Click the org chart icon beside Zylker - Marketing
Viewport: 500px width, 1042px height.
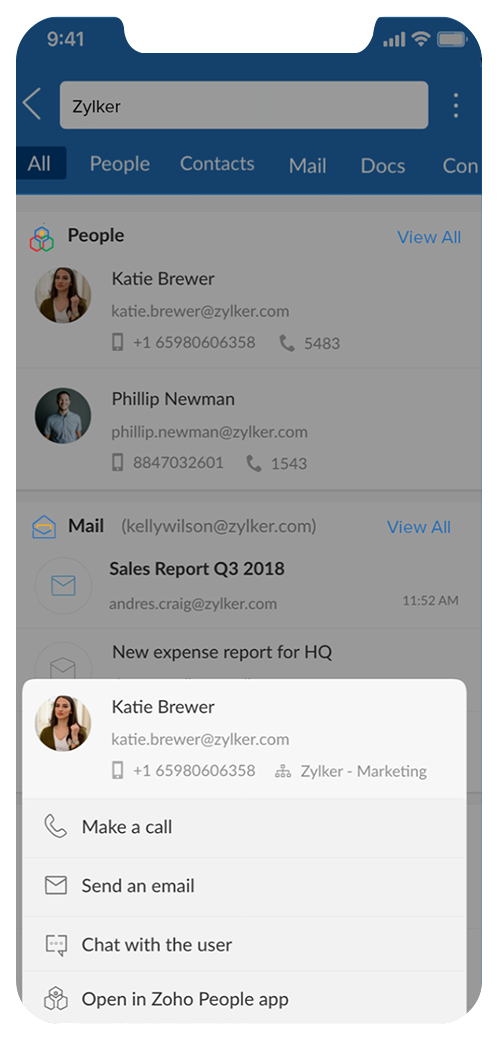283,772
